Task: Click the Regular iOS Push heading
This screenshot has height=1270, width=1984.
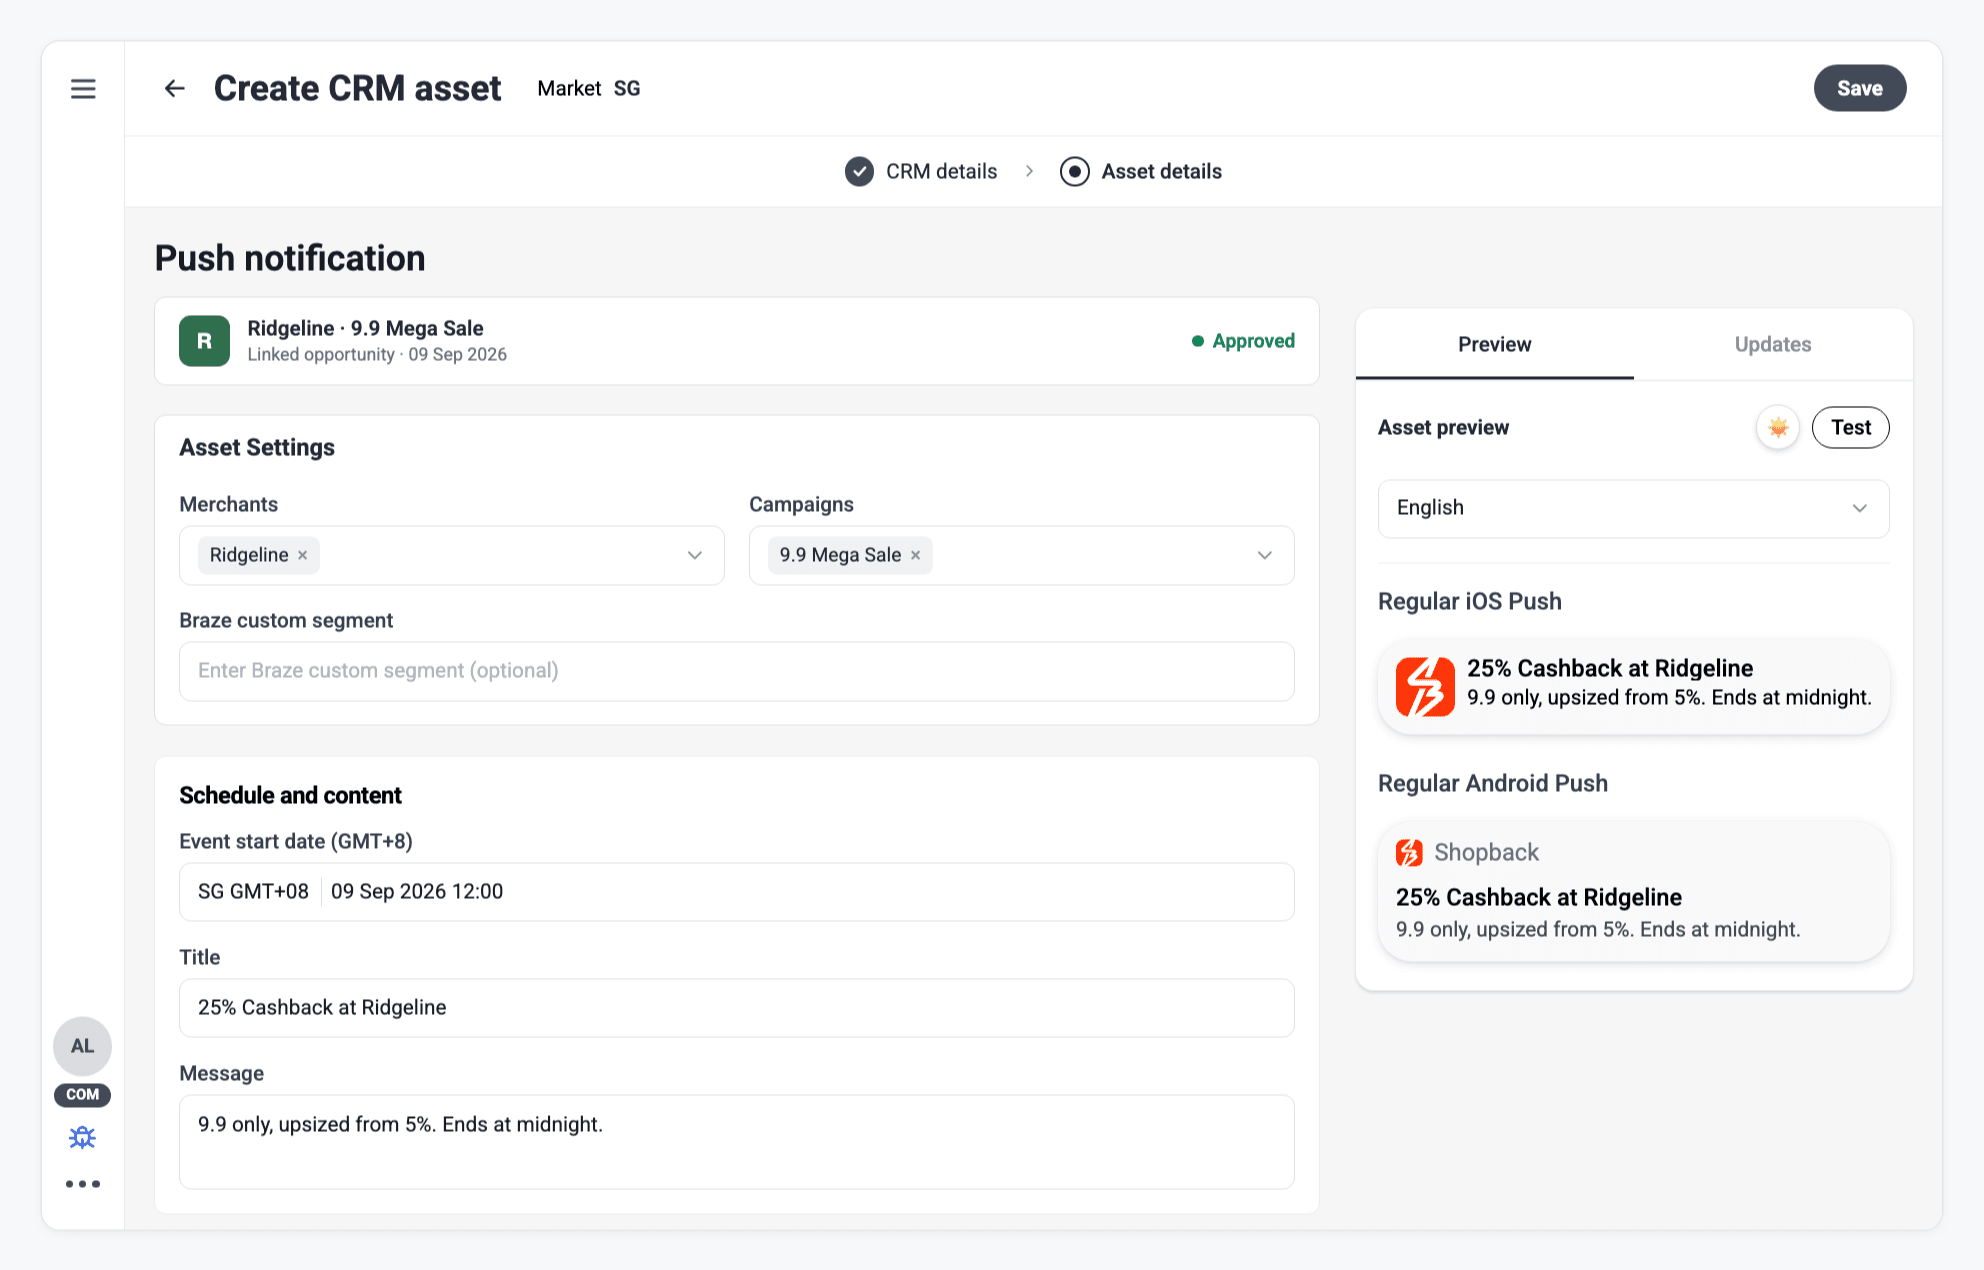Action: 1470,602
